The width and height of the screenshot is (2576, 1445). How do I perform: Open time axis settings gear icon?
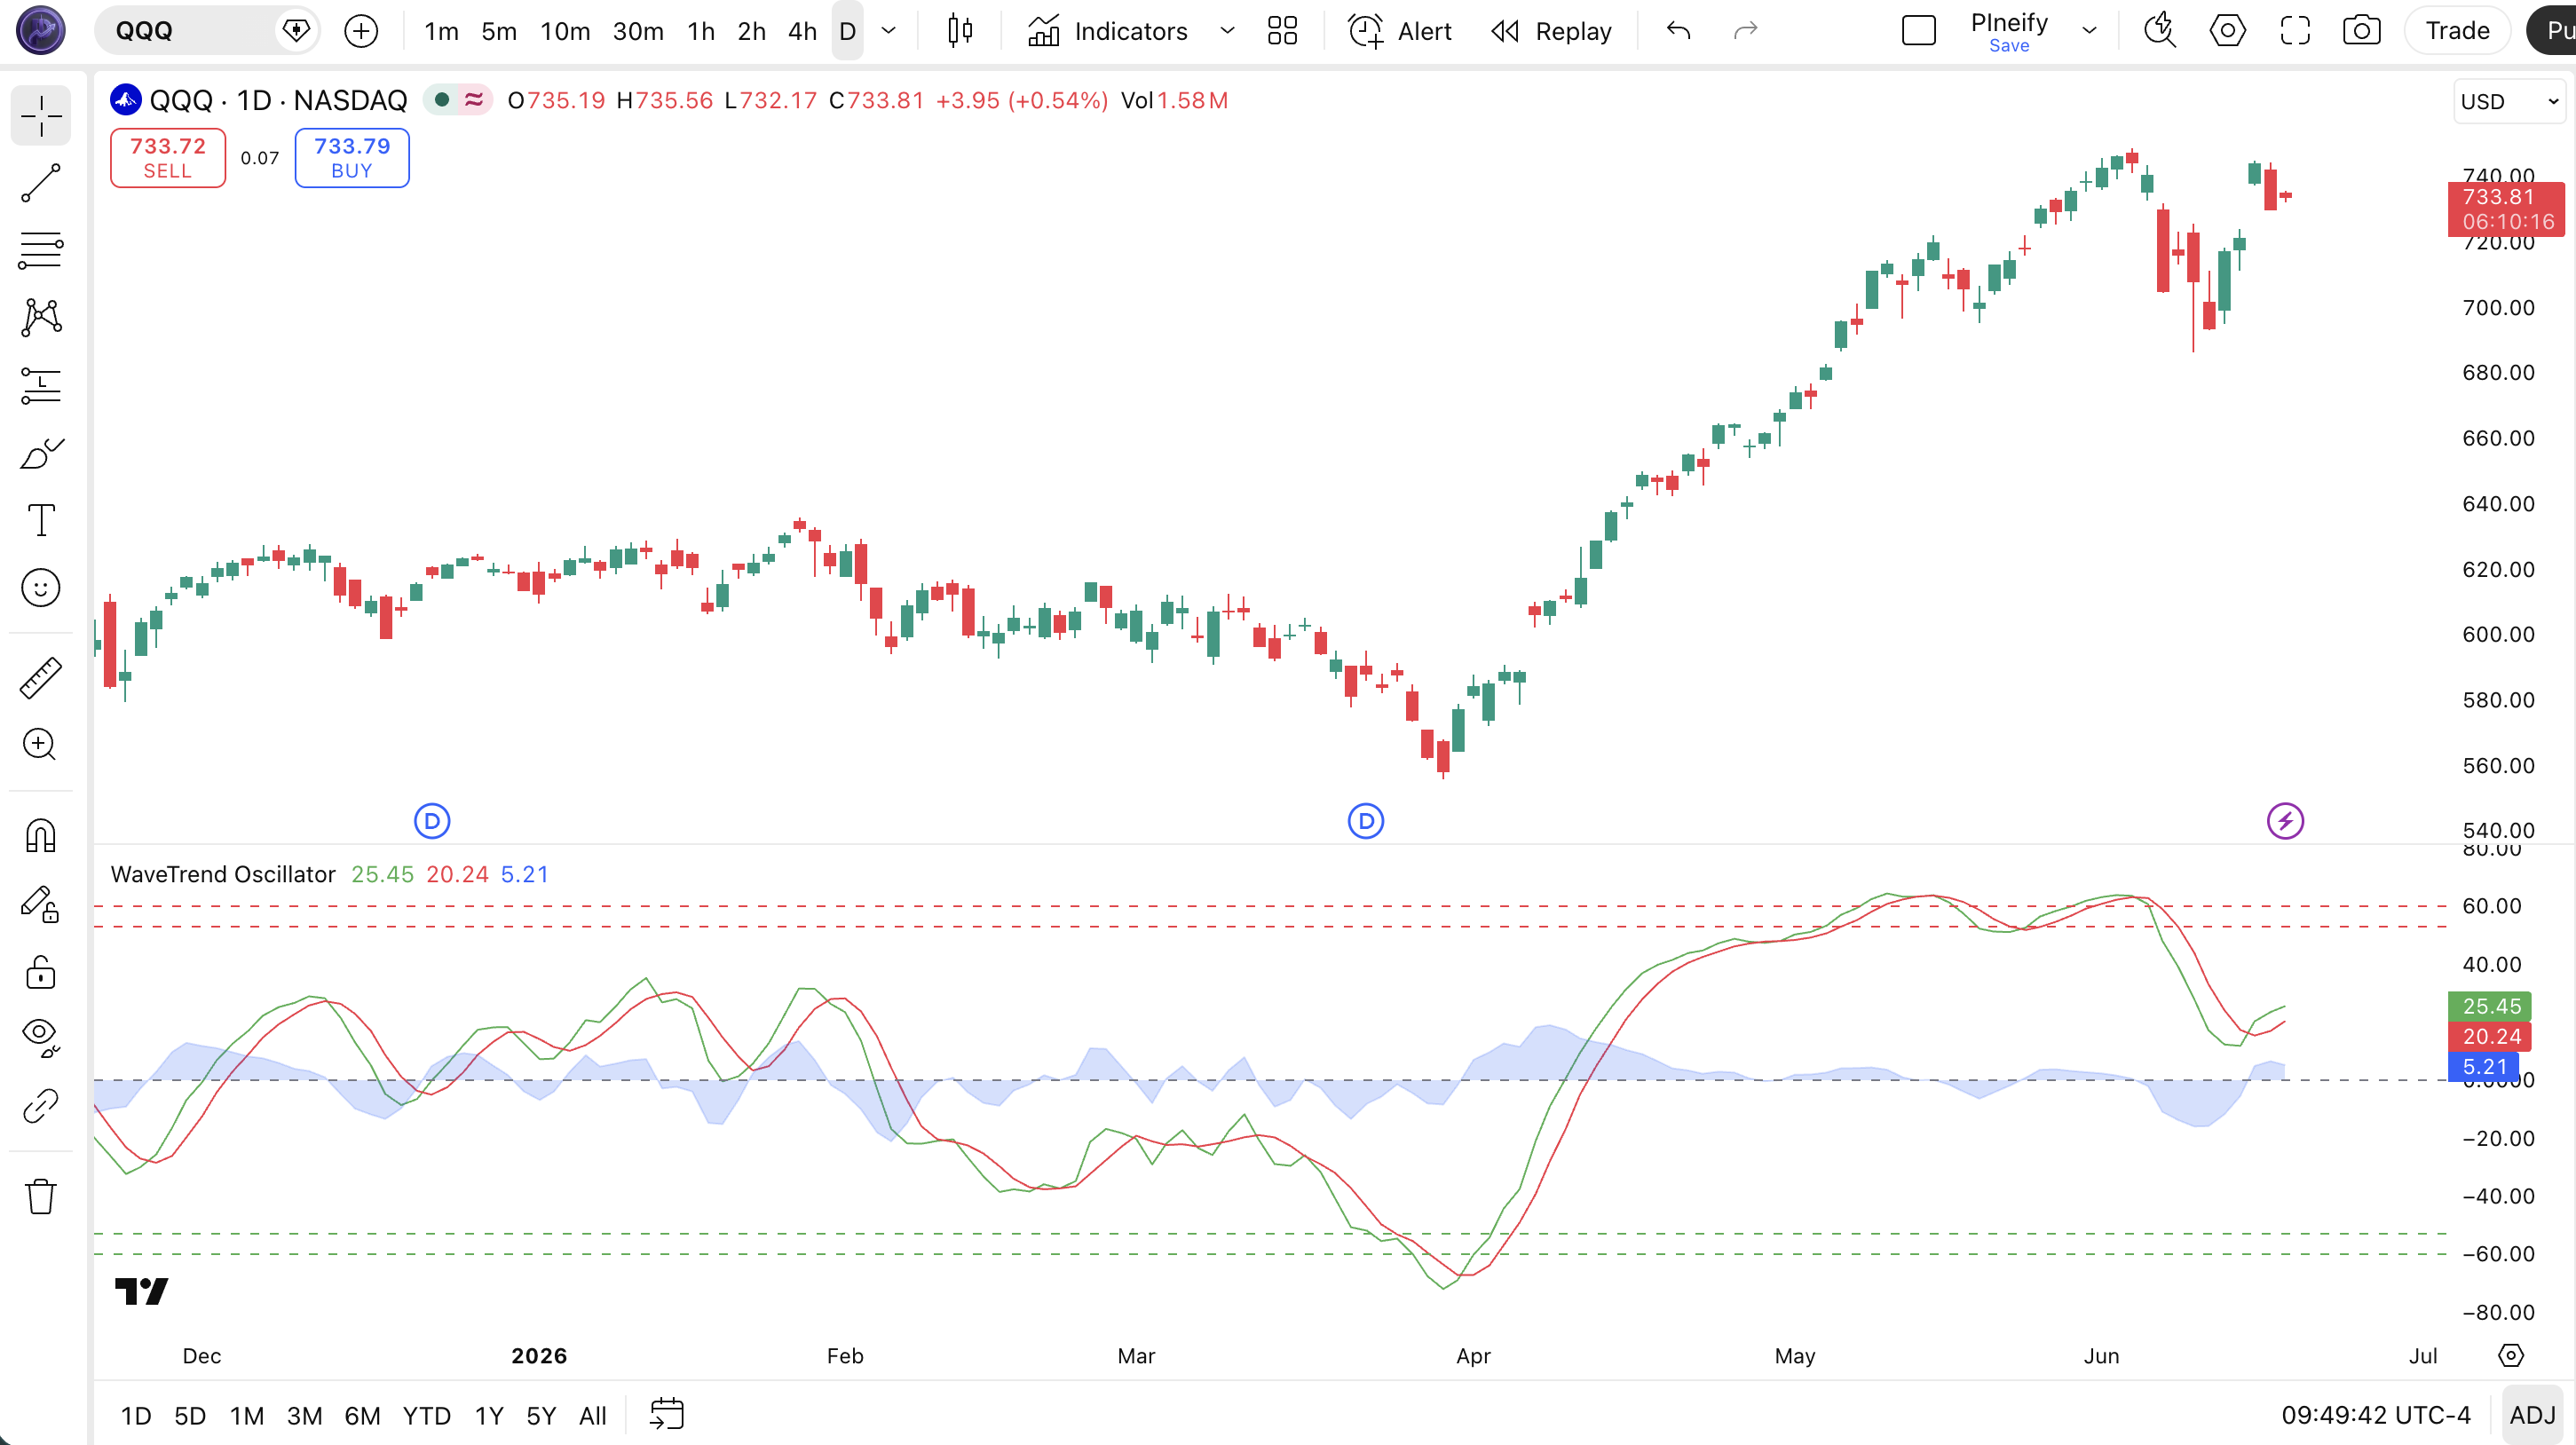[2511, 1356]
